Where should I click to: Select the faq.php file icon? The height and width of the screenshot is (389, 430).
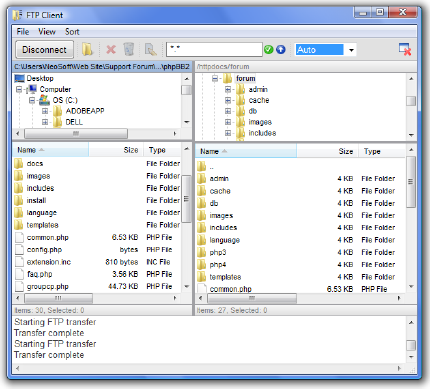pyautogui.click(x=20, y=274)
